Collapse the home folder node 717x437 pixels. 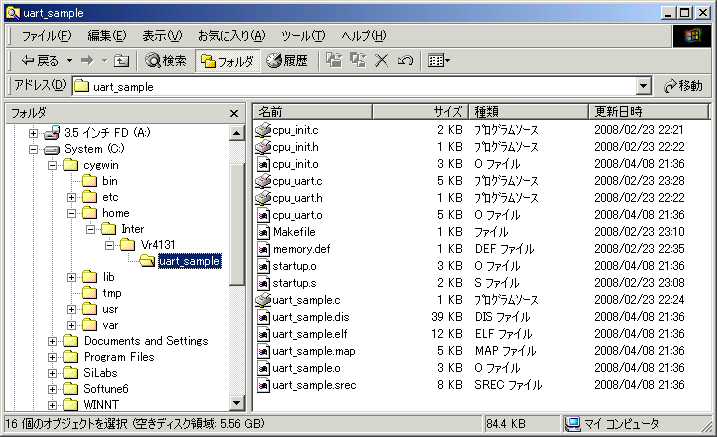click(71, 213)
